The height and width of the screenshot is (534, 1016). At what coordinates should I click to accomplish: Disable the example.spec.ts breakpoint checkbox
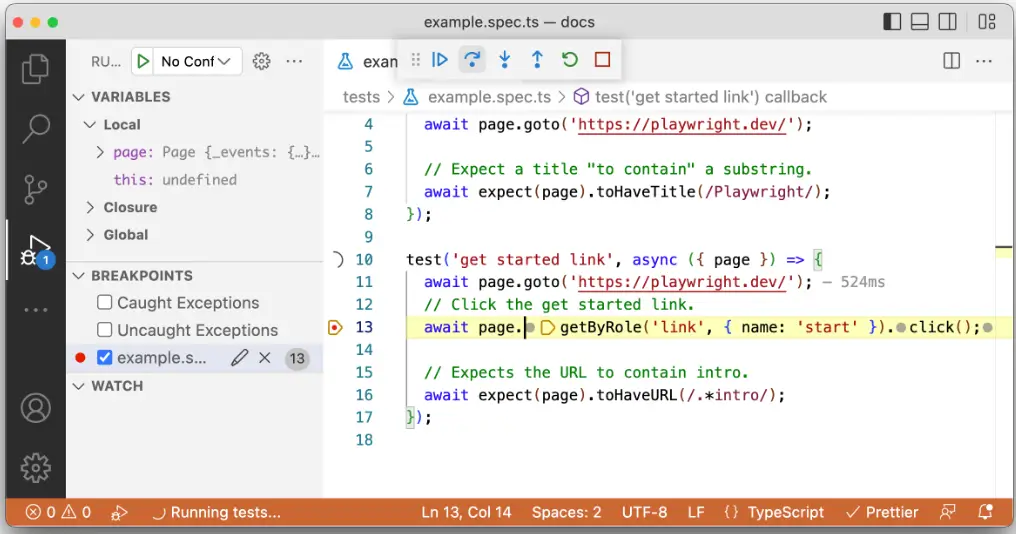[x=105, y=358]
